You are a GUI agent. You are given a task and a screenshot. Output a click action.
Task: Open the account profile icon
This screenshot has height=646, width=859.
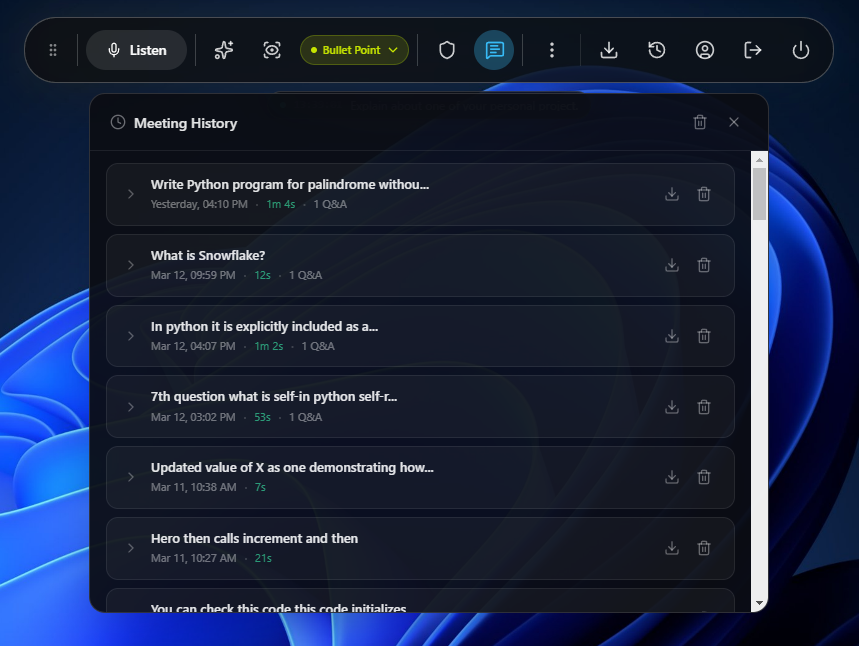click(x=704, y=49)
